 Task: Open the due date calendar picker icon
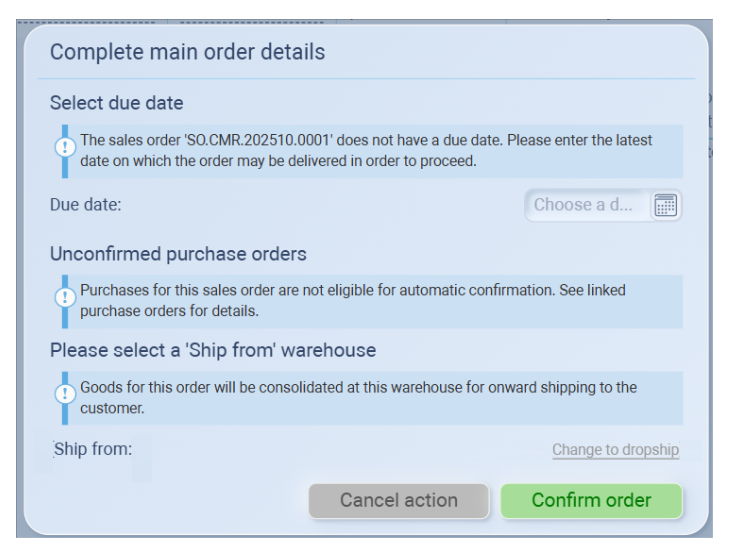665,206
